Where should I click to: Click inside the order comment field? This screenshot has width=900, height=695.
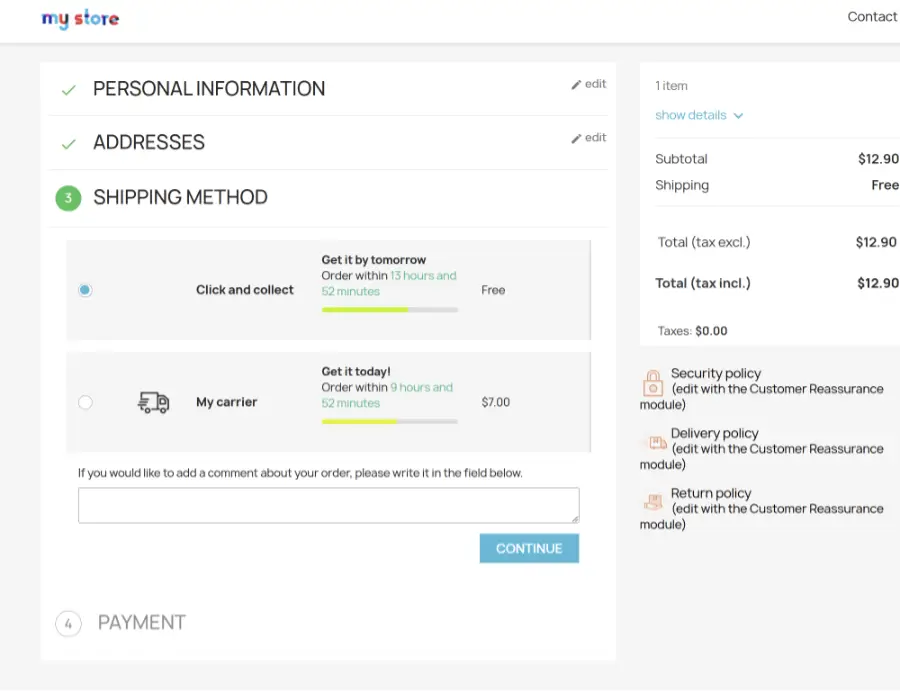[x=328, y=504]
